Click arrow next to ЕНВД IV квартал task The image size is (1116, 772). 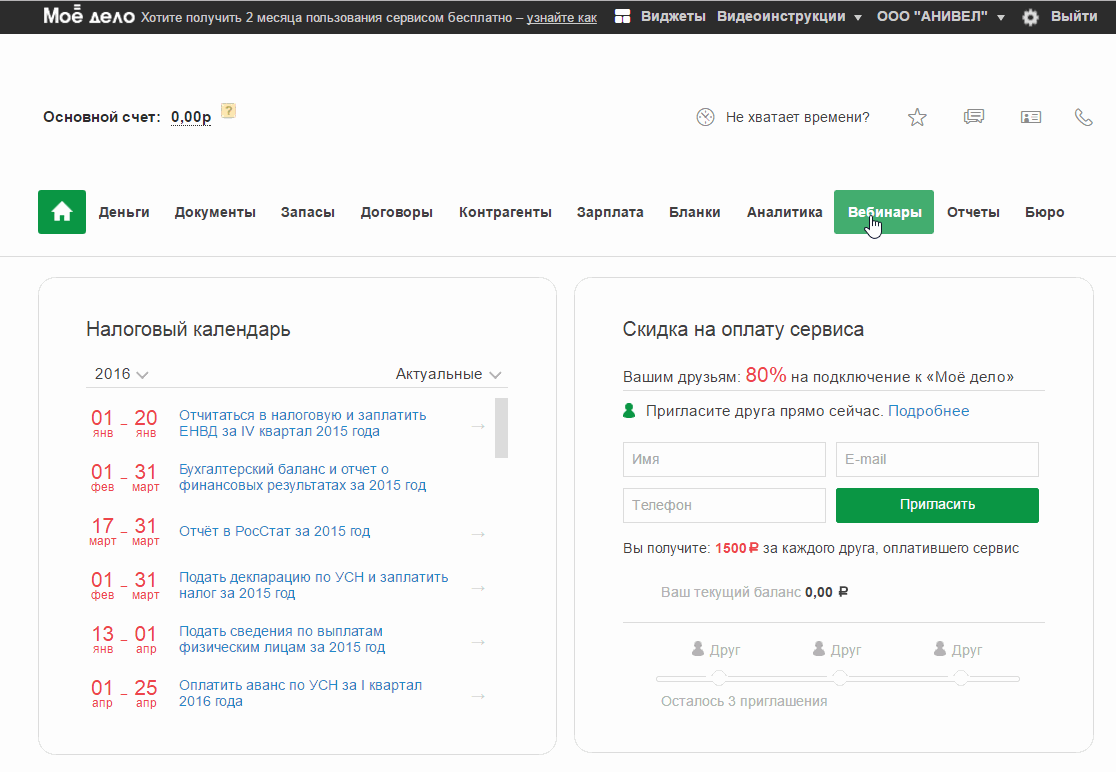(x=478, y=426)
